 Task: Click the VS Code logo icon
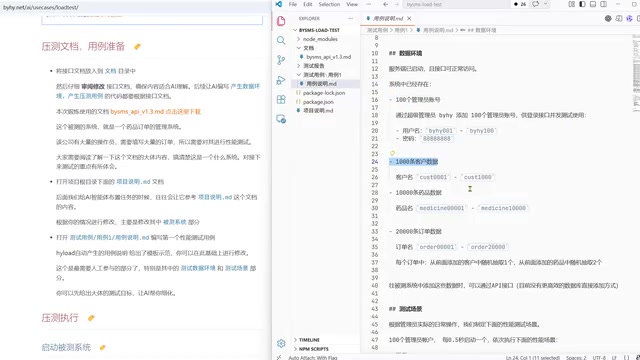click(x=278, y=4)
